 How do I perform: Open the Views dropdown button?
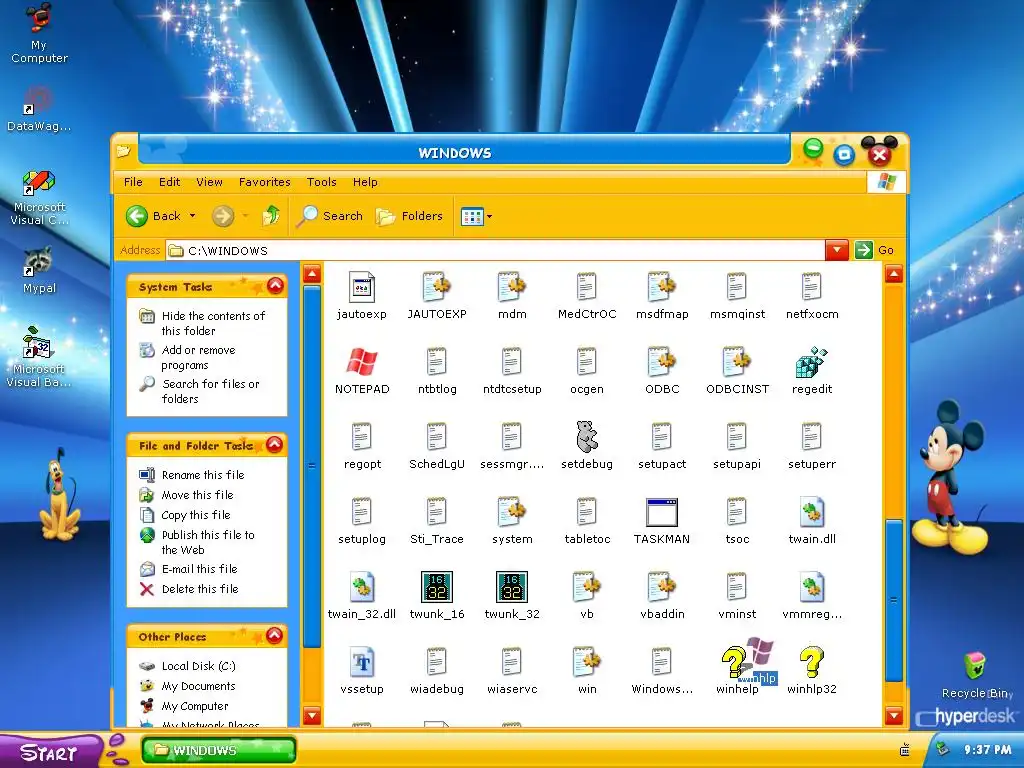pyautogui.click(x=476, y=216)
